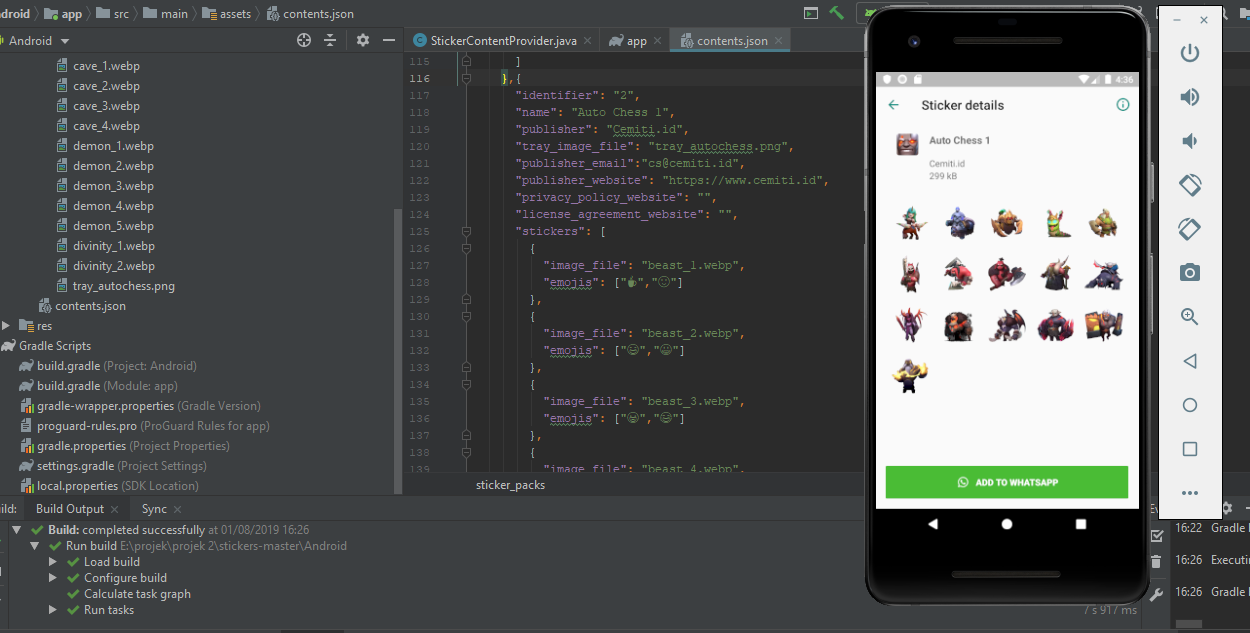The width and height of the screenshot is (1250, 633).
Task: Select cave_1.webp in the tree
Action: click(97, 66)
